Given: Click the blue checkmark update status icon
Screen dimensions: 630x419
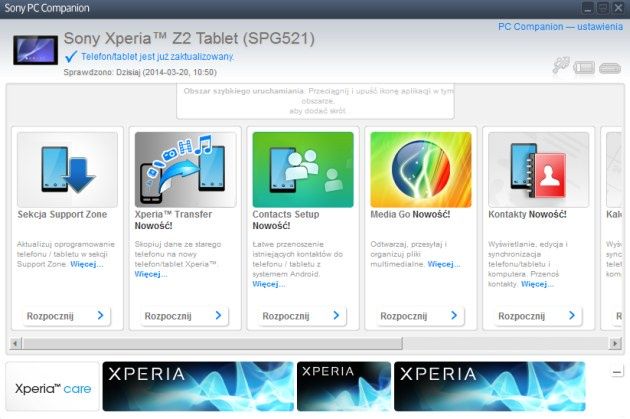Looking at the screenshot, I should click(71, 57).
